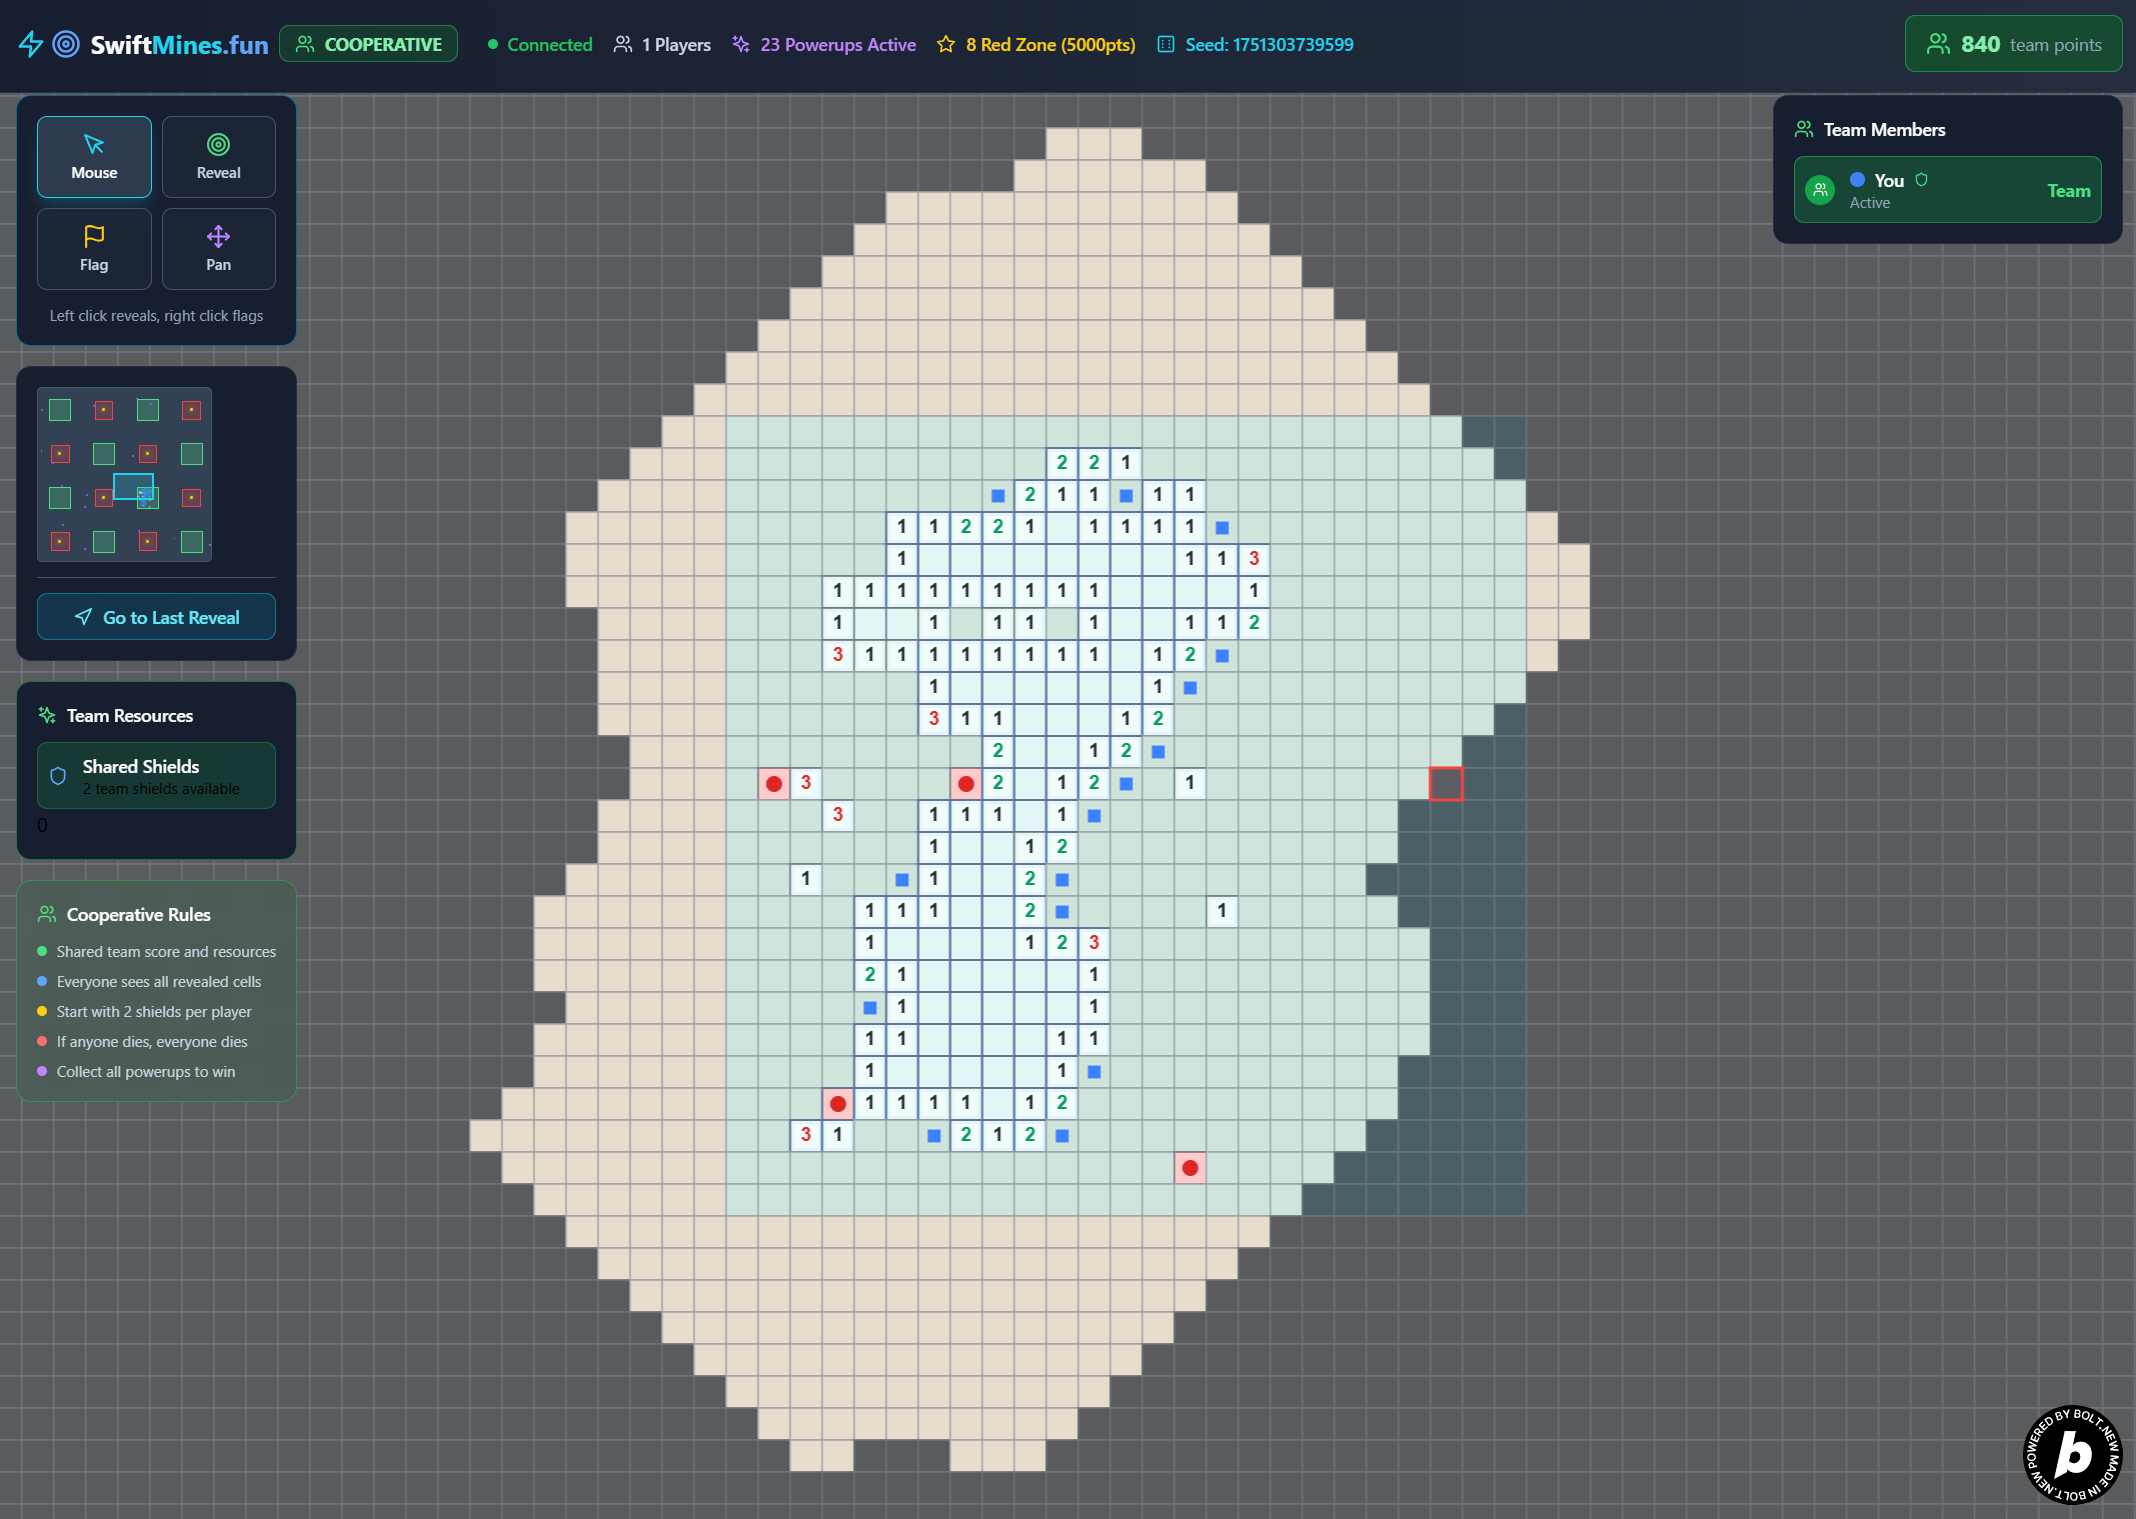Toggle the COOPERATIVE mode badge
2136x1519 pixels.
click(368, 44)
